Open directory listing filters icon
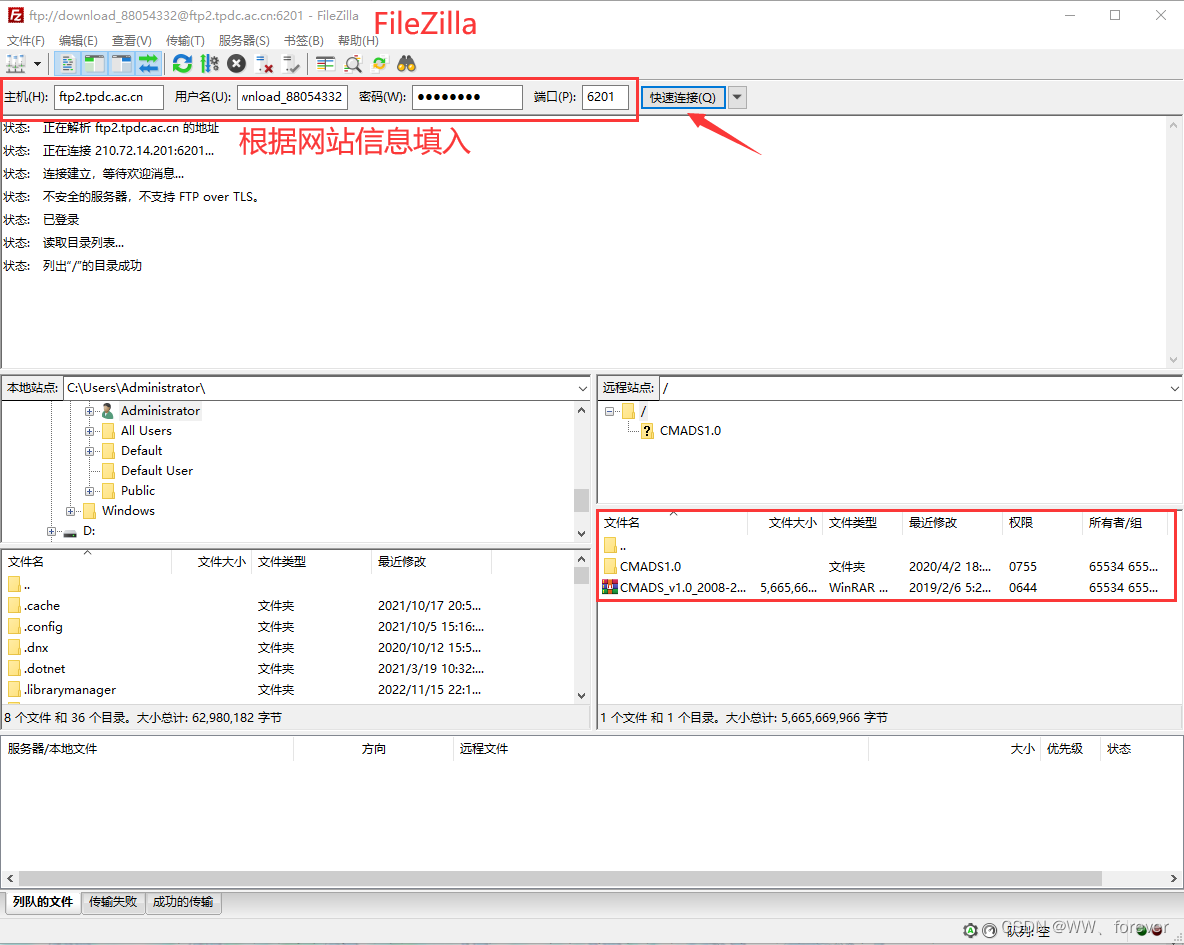1184x945 pixels. (x=325, y=64)
